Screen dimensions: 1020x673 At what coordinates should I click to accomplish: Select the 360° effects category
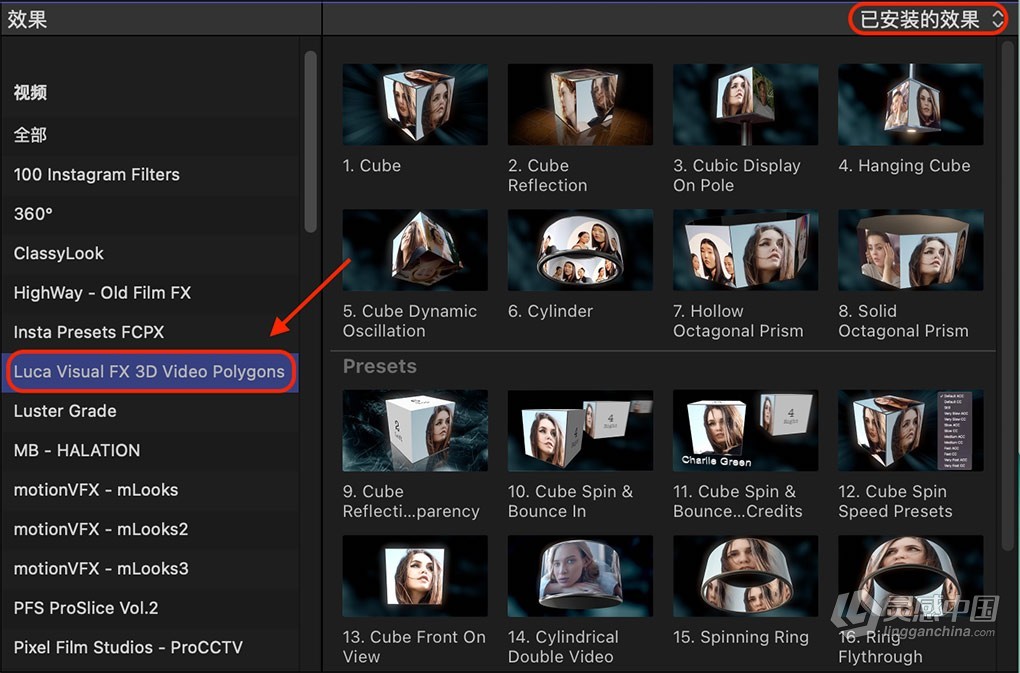[x=150, y=214]
